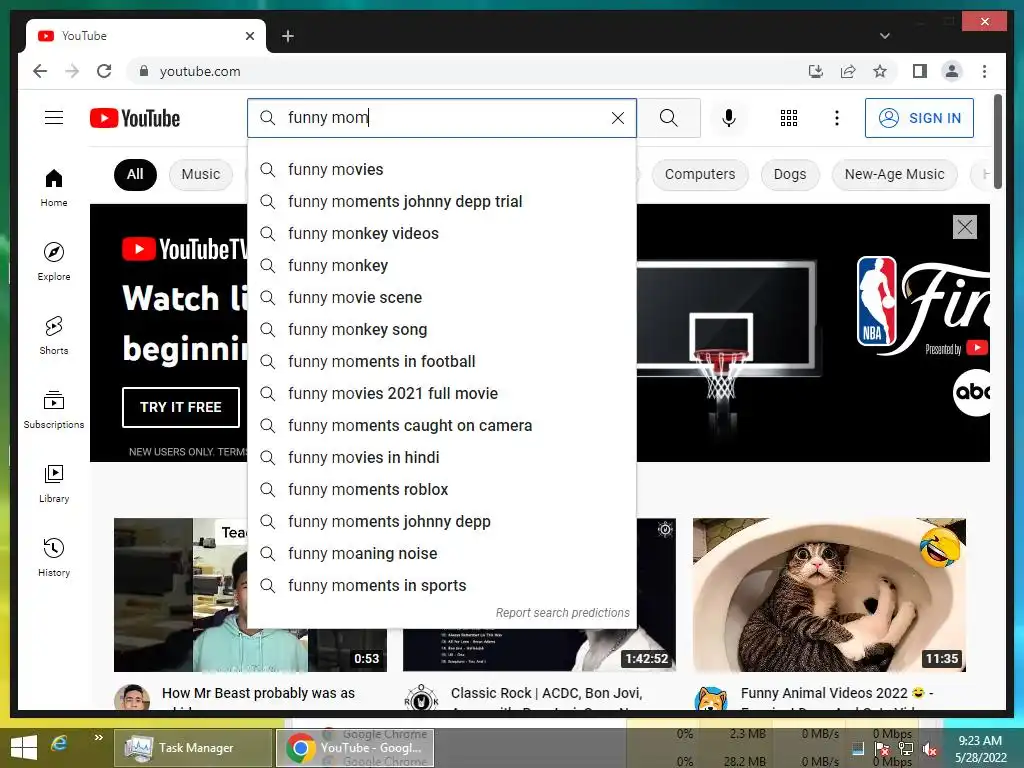This screenshot has height=768, width=1024.
Task: Expand the taskbar quick launch chevron
Action: (99, 738)
